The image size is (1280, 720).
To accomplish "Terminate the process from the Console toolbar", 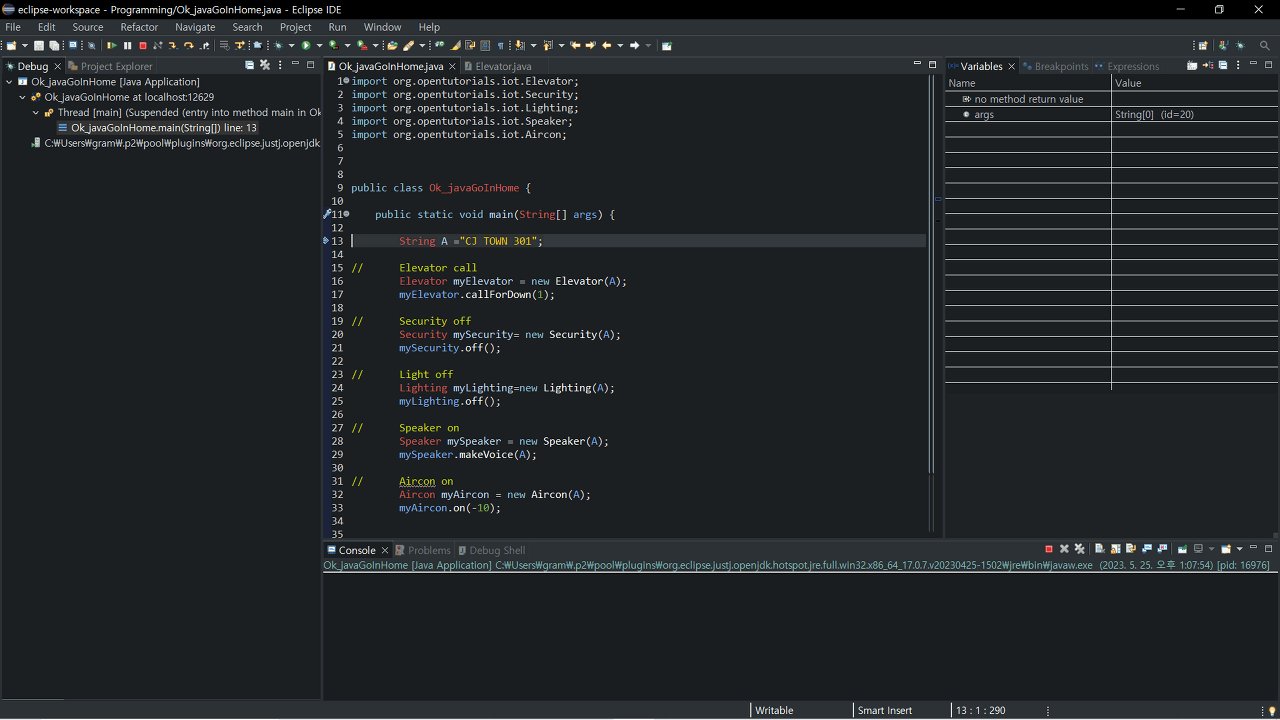I will 1049,549.
